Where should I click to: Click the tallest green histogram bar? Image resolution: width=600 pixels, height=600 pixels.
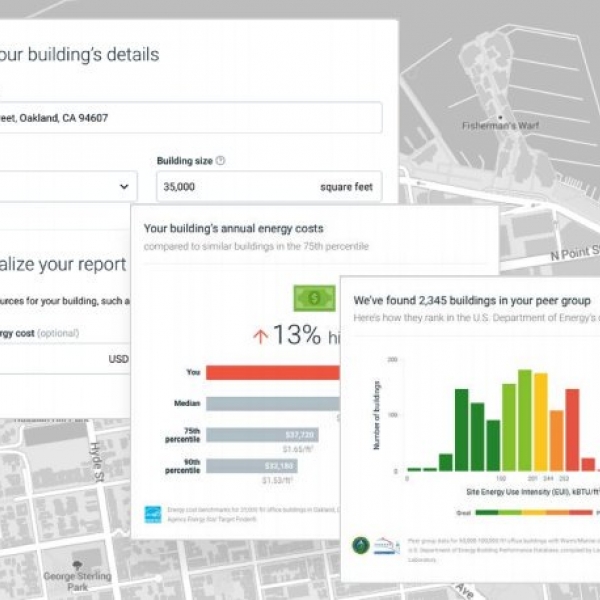click(525, 420)
